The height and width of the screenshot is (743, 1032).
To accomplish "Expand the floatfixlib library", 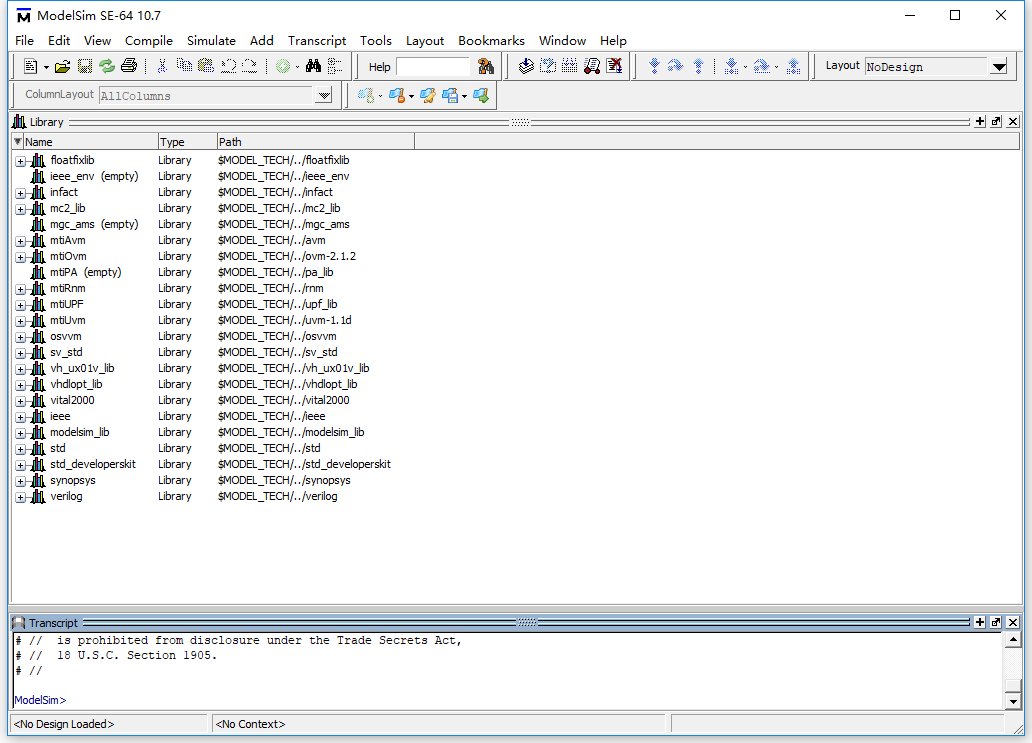I will click(21, 161).
